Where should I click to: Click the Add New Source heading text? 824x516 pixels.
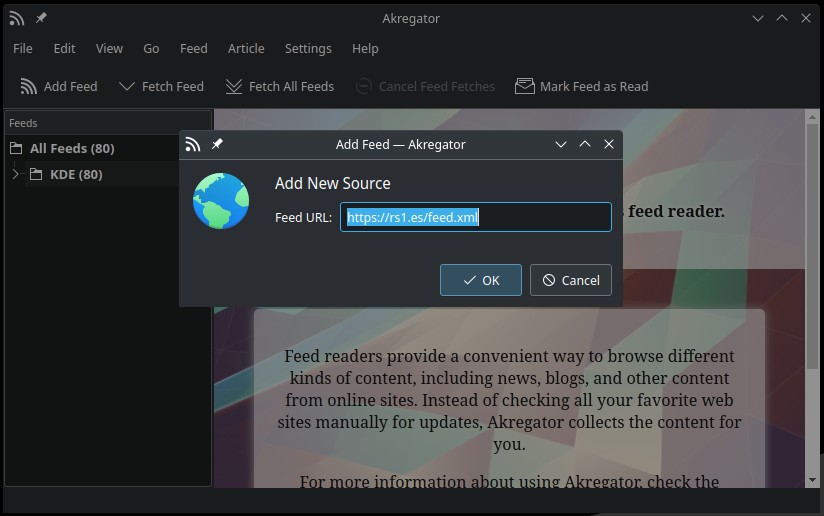tap(333, 183)
